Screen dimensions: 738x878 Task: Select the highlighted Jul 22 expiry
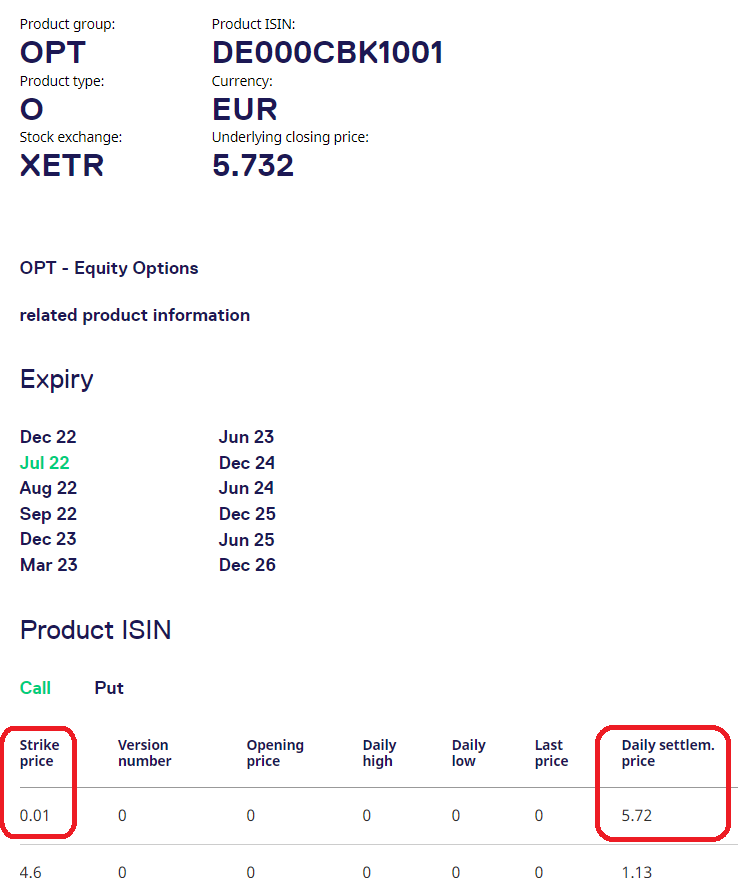[x=45, y=463]
